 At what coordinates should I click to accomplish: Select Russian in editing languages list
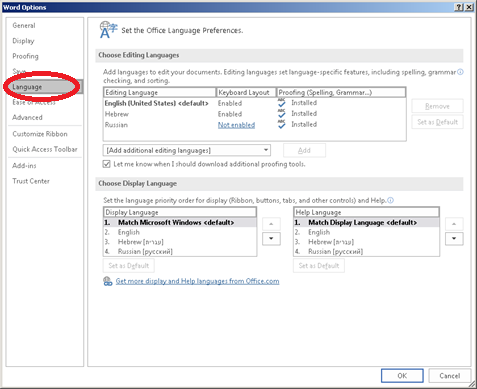pos(255,125)
